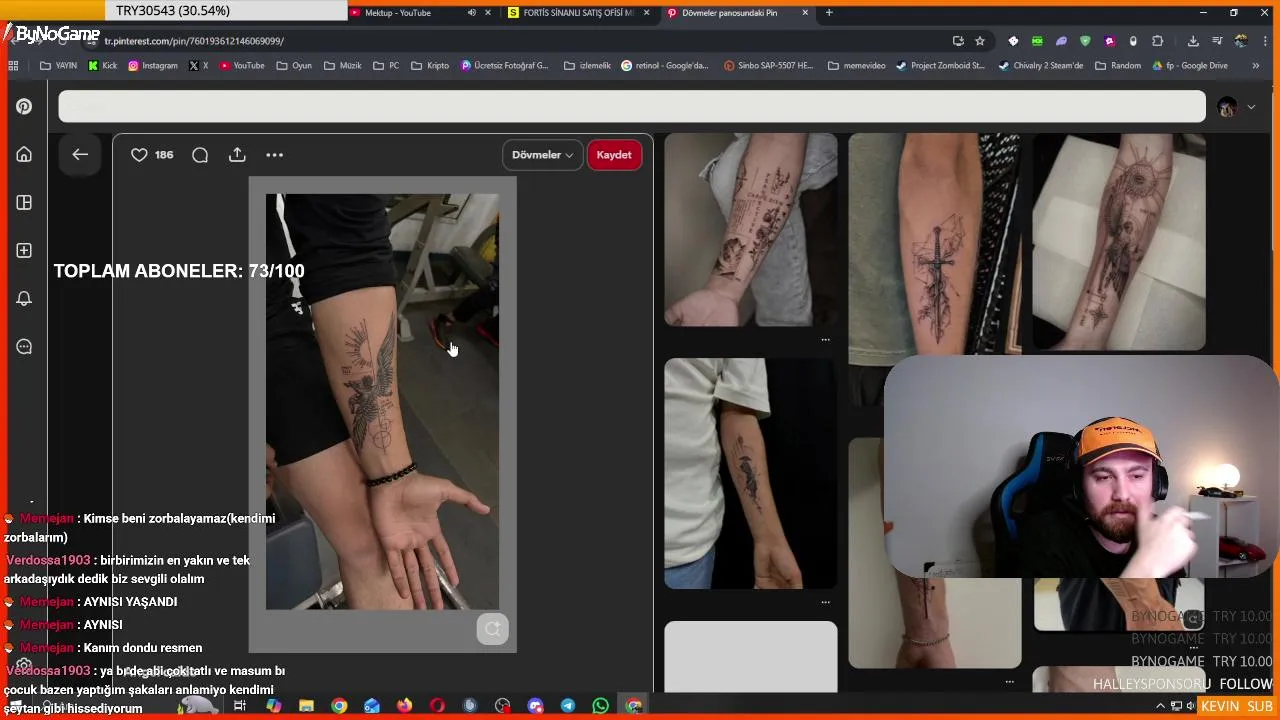1280x720 pixels.
Task: Click the Pinterest logo in the sidebar
Action: click(24, 107)
